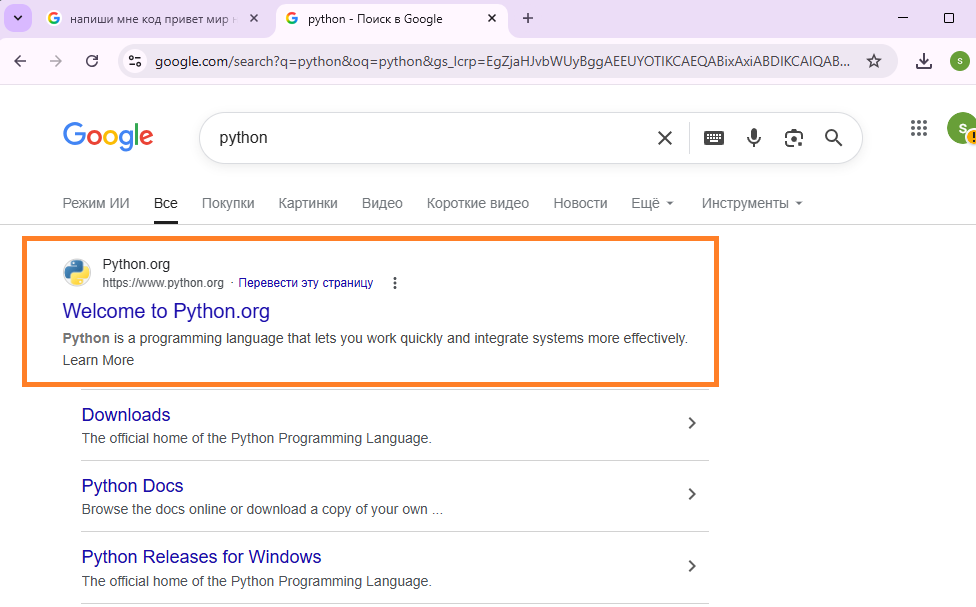Expand the Downloads sitelink chevron

(x=691, y=423)
